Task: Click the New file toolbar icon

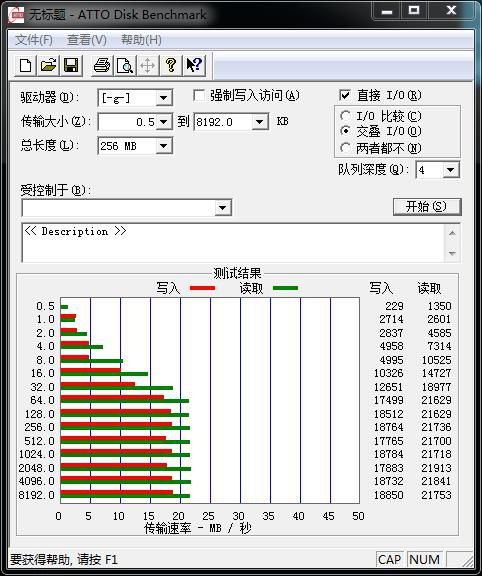Action: [25, 66]
